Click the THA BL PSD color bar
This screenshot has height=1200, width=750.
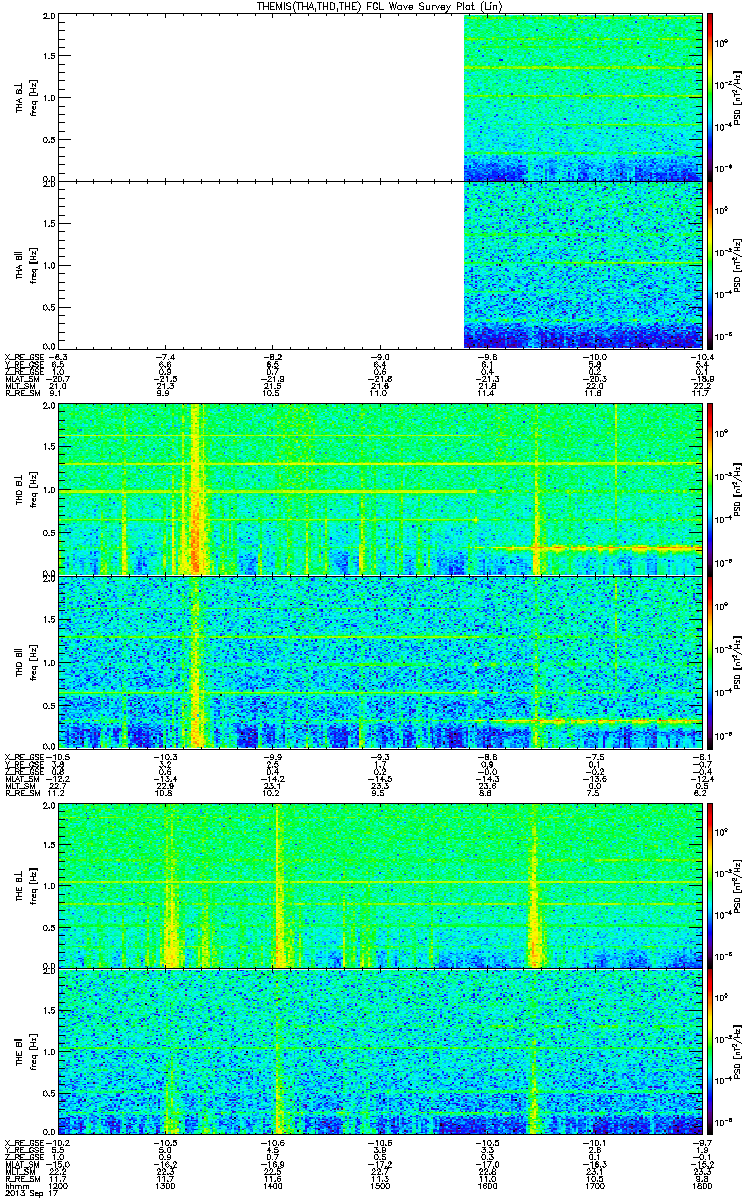[709, 97]
